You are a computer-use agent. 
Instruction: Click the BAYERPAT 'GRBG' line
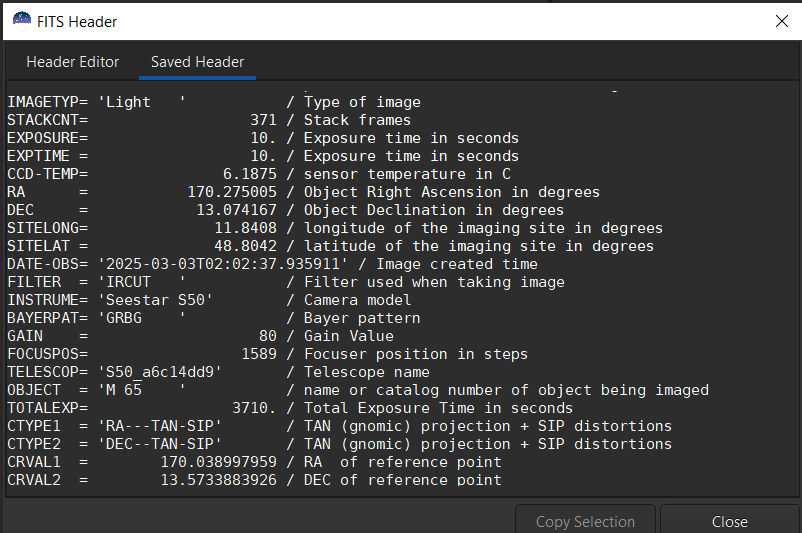214,318
